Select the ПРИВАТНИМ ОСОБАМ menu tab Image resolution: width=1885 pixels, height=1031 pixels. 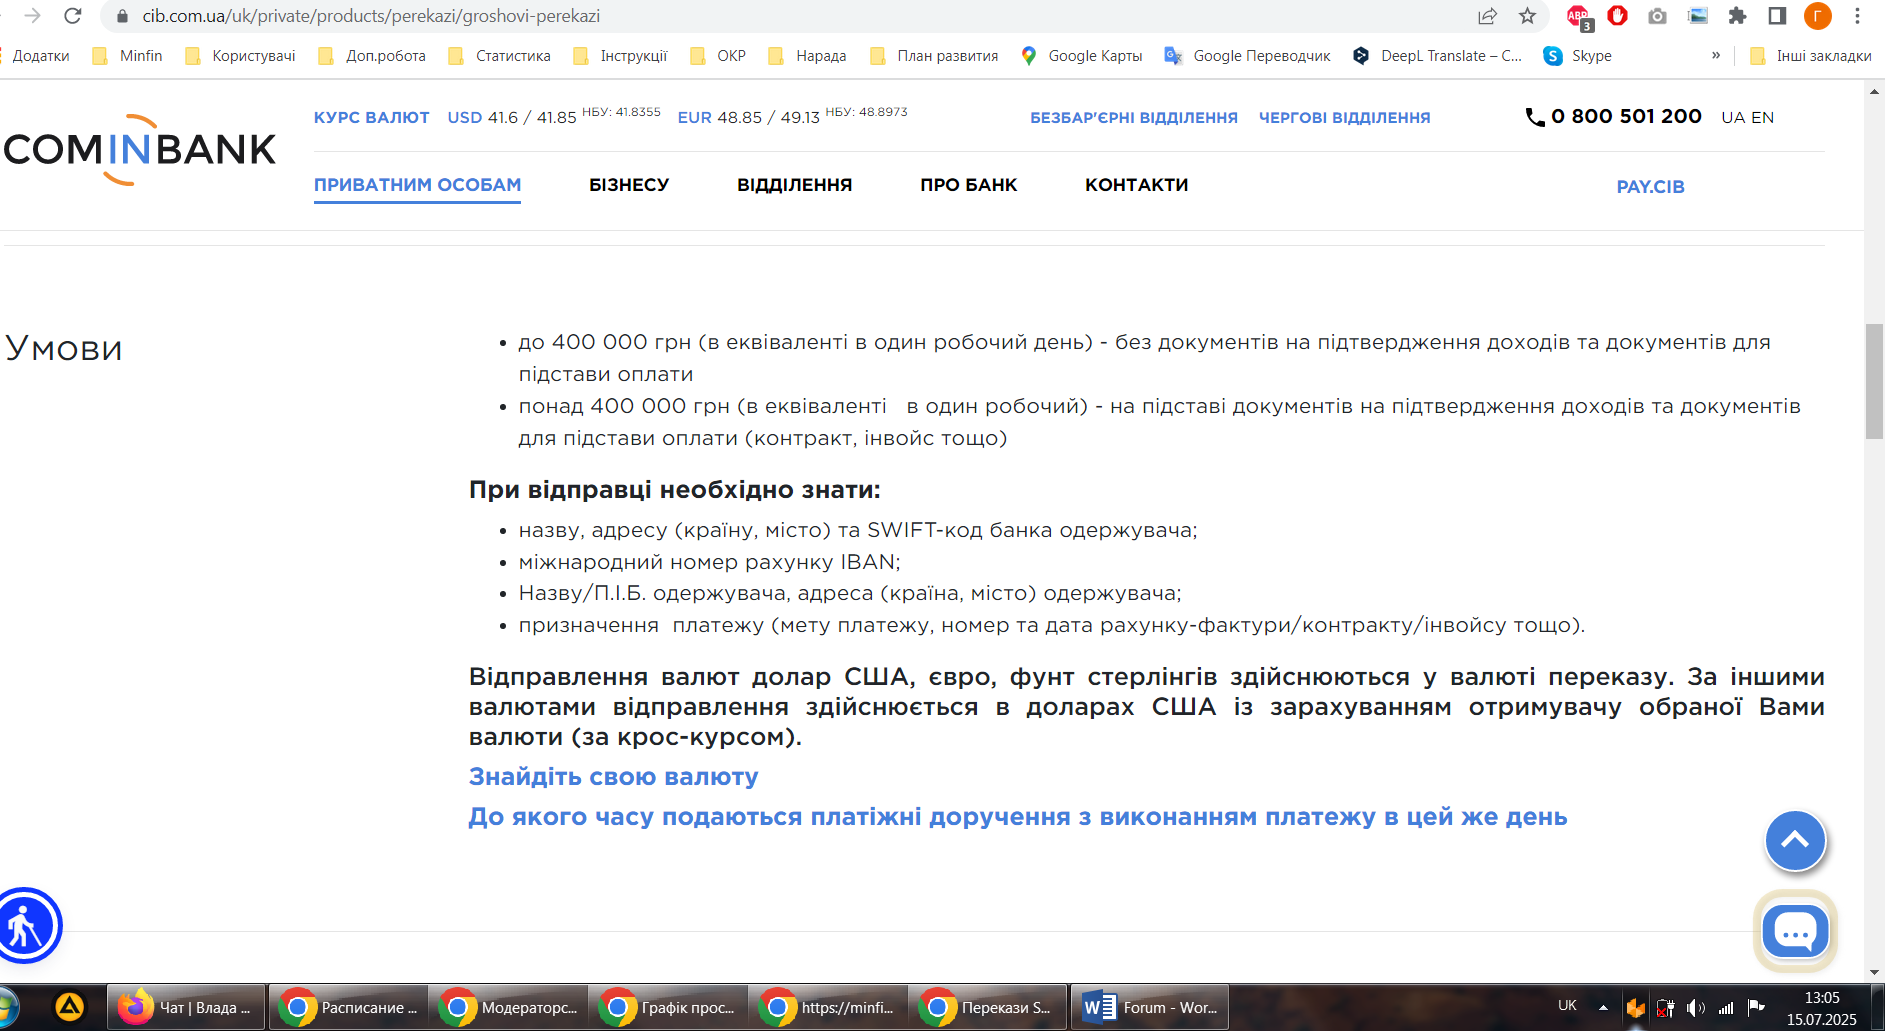(x=417, y=185)
